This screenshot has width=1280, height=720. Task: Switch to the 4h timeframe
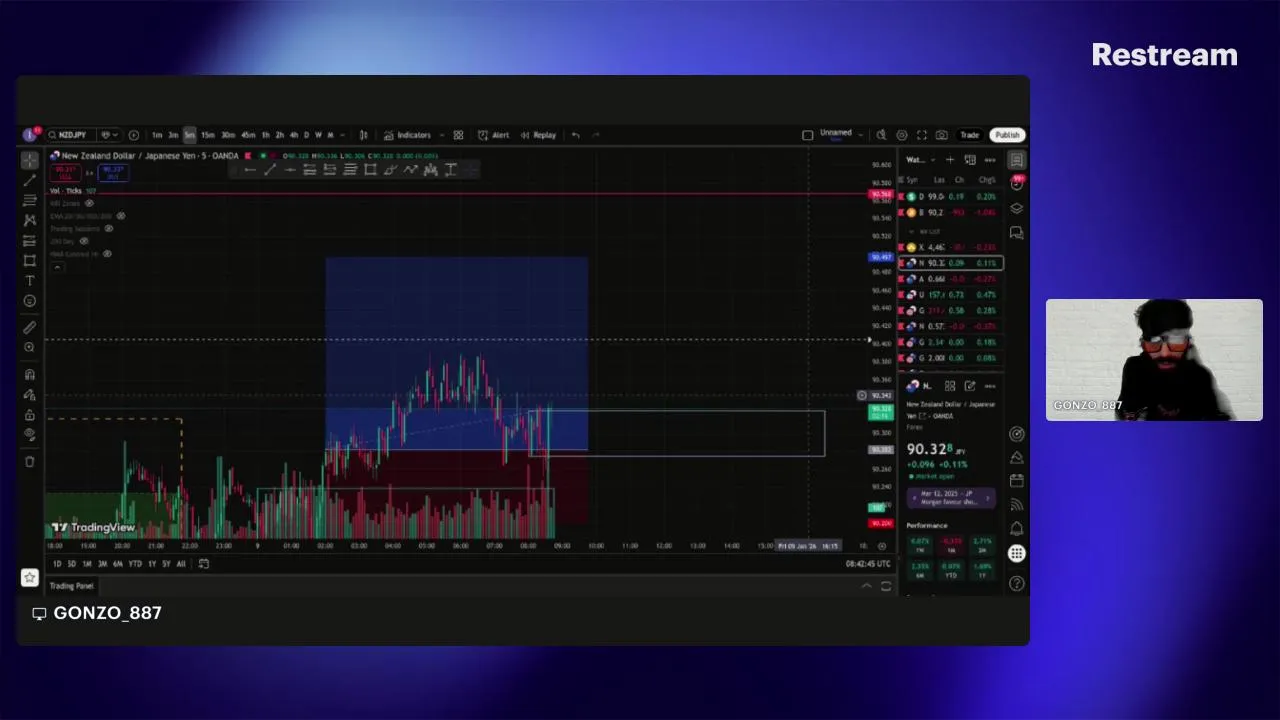pyautogui.click(x=294, y=135)
